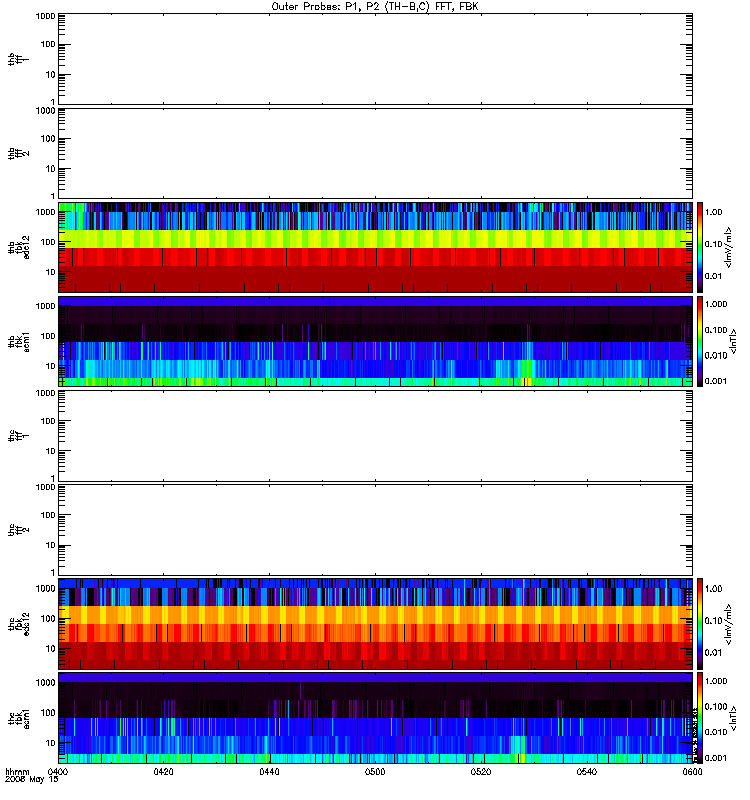
Task: Click the thc fbk edc12 spectrogram panel
Action: click(x=375, y=623)
